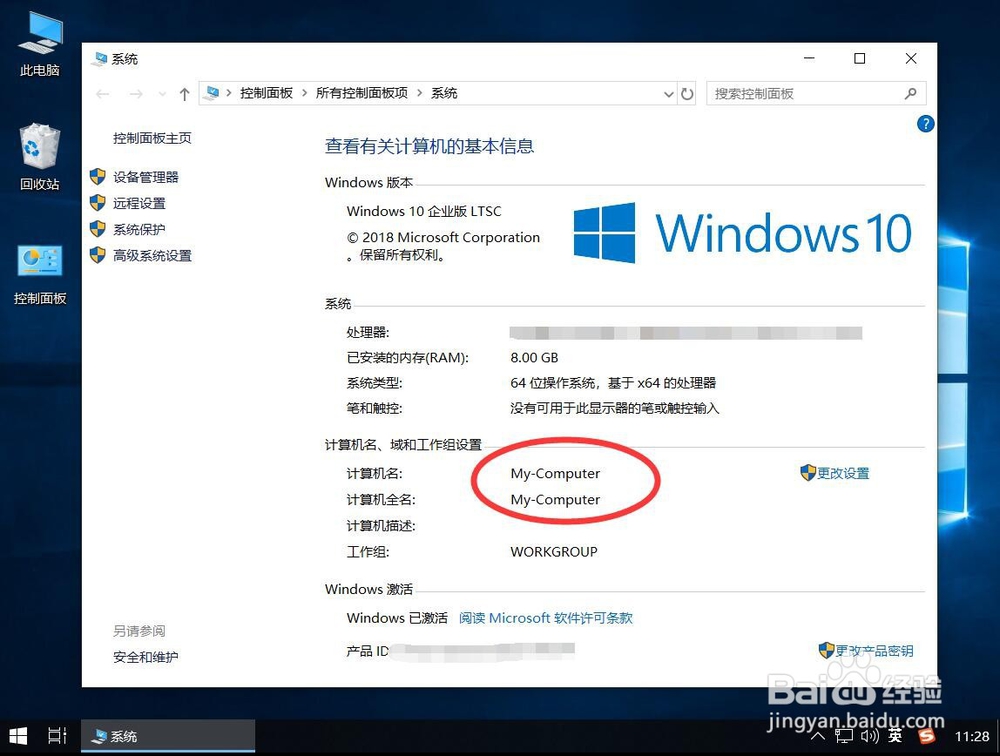Click shield icon beside 系统保护
This screenshot has height=756, width=1000.
98,229
